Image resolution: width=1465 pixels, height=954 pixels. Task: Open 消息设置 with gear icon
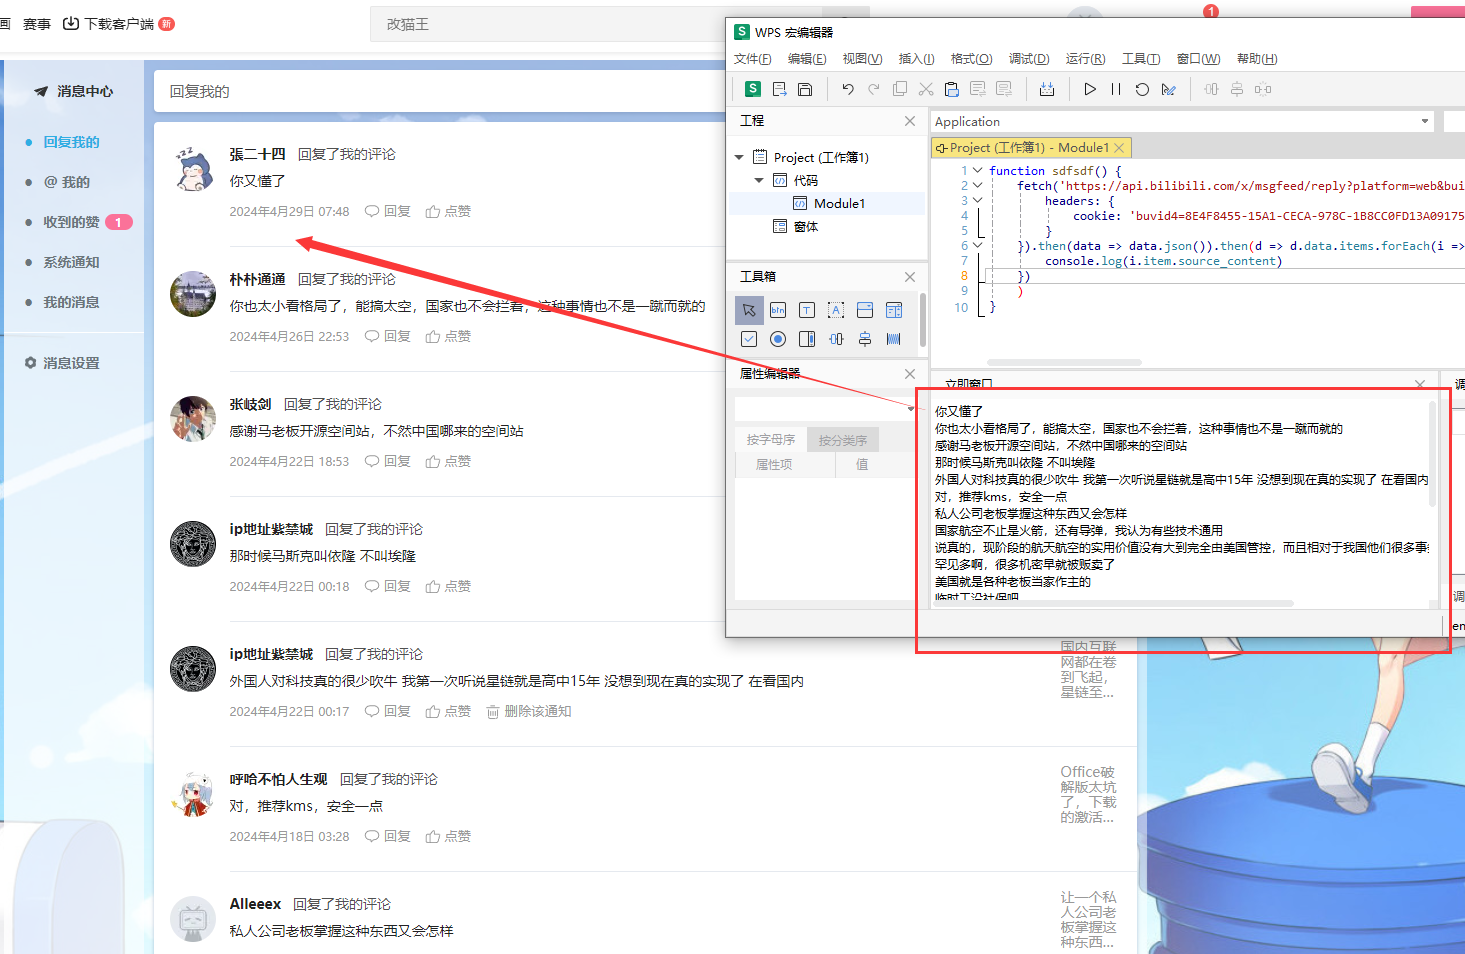click(62, 363)
